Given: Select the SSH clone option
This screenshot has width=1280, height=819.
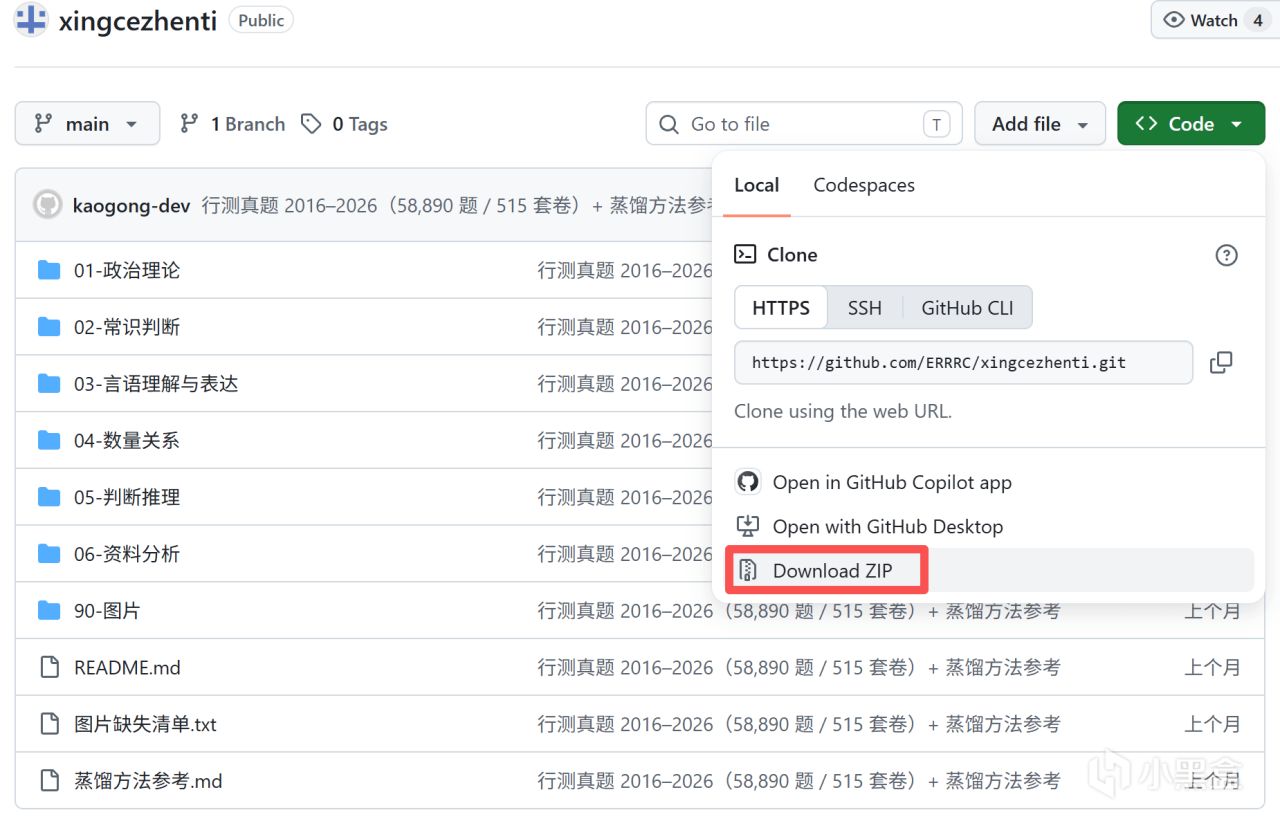Looking at the screenshot, I should click(865, 308).
